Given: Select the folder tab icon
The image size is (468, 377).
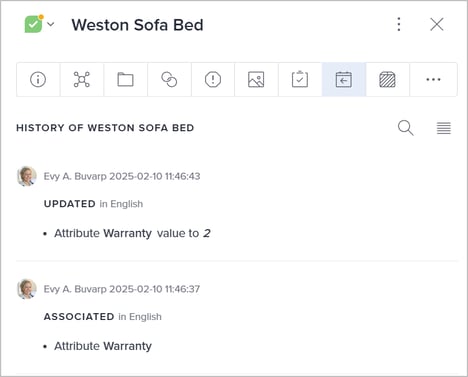Looking at the screenshot, I should pyautogui.click(x=125, y=80).
